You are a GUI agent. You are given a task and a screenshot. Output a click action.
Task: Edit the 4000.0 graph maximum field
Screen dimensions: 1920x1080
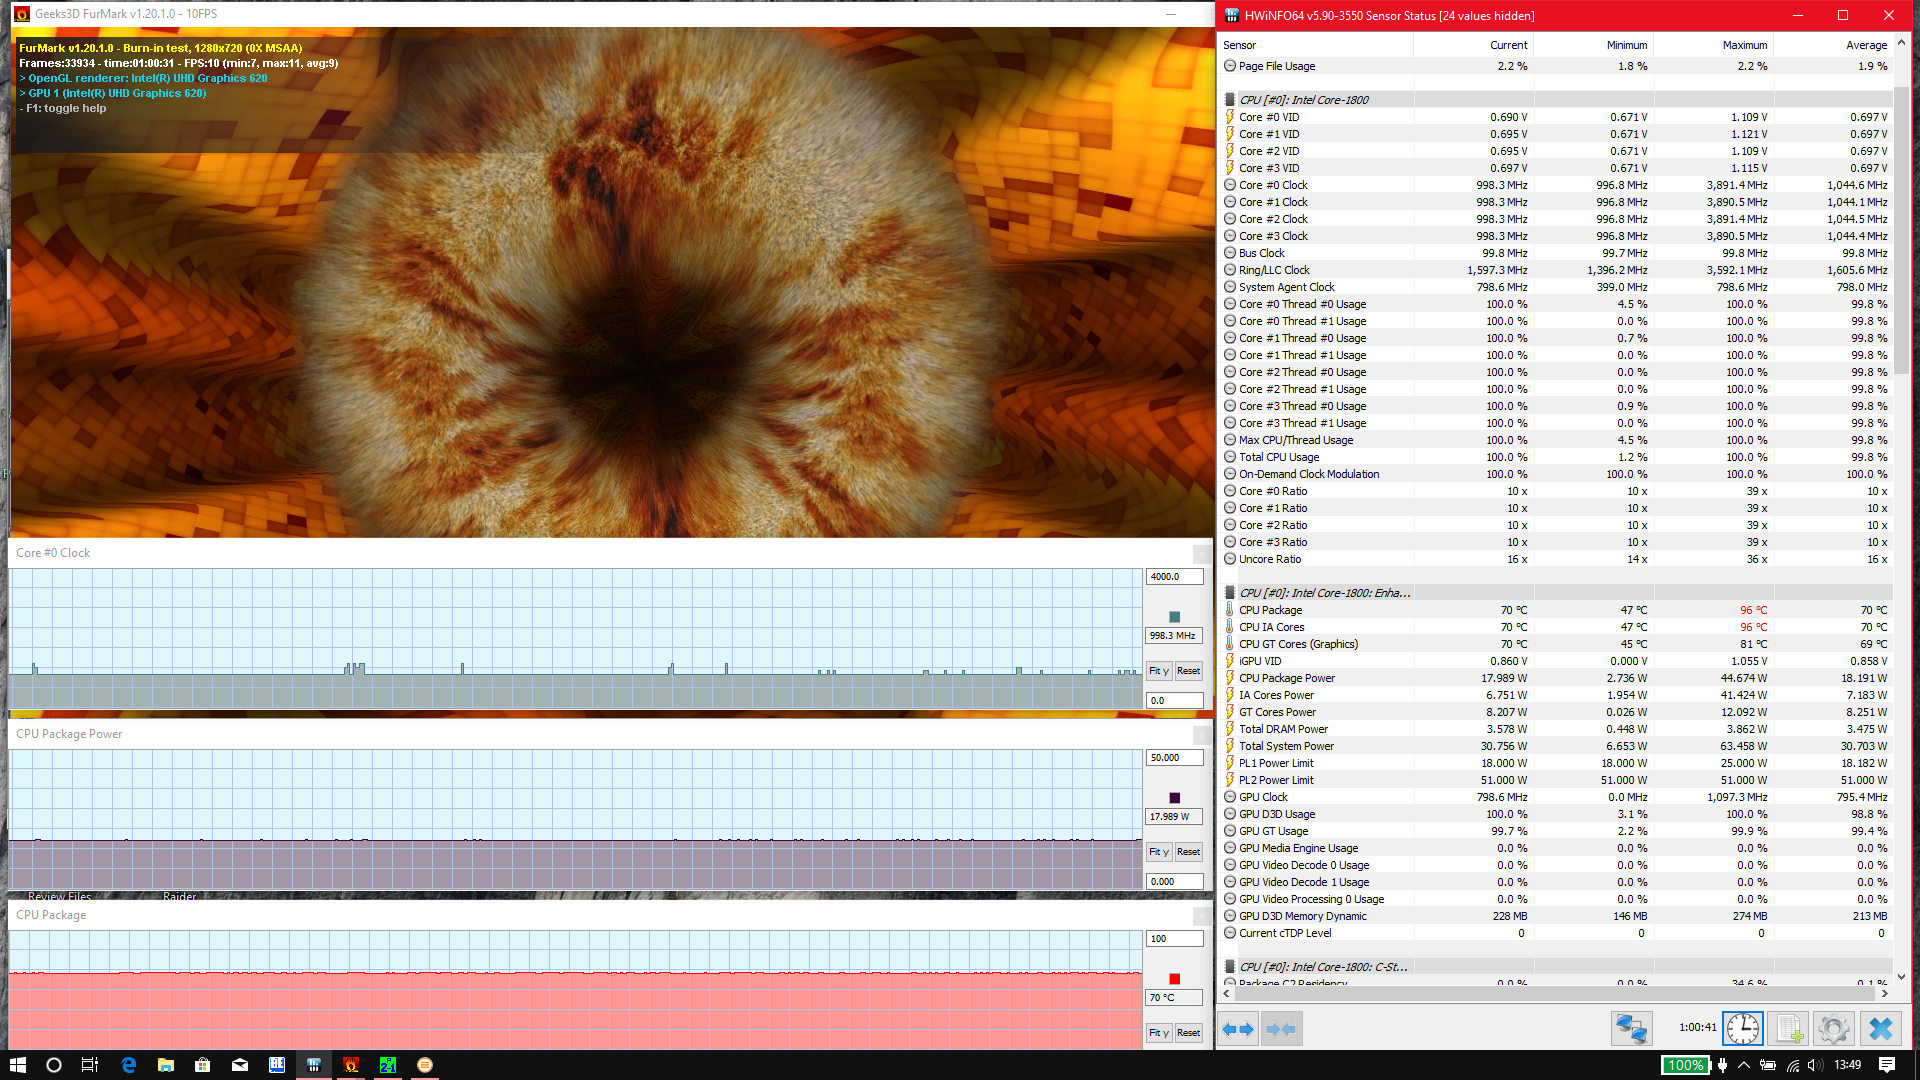tap(1173, 577)
